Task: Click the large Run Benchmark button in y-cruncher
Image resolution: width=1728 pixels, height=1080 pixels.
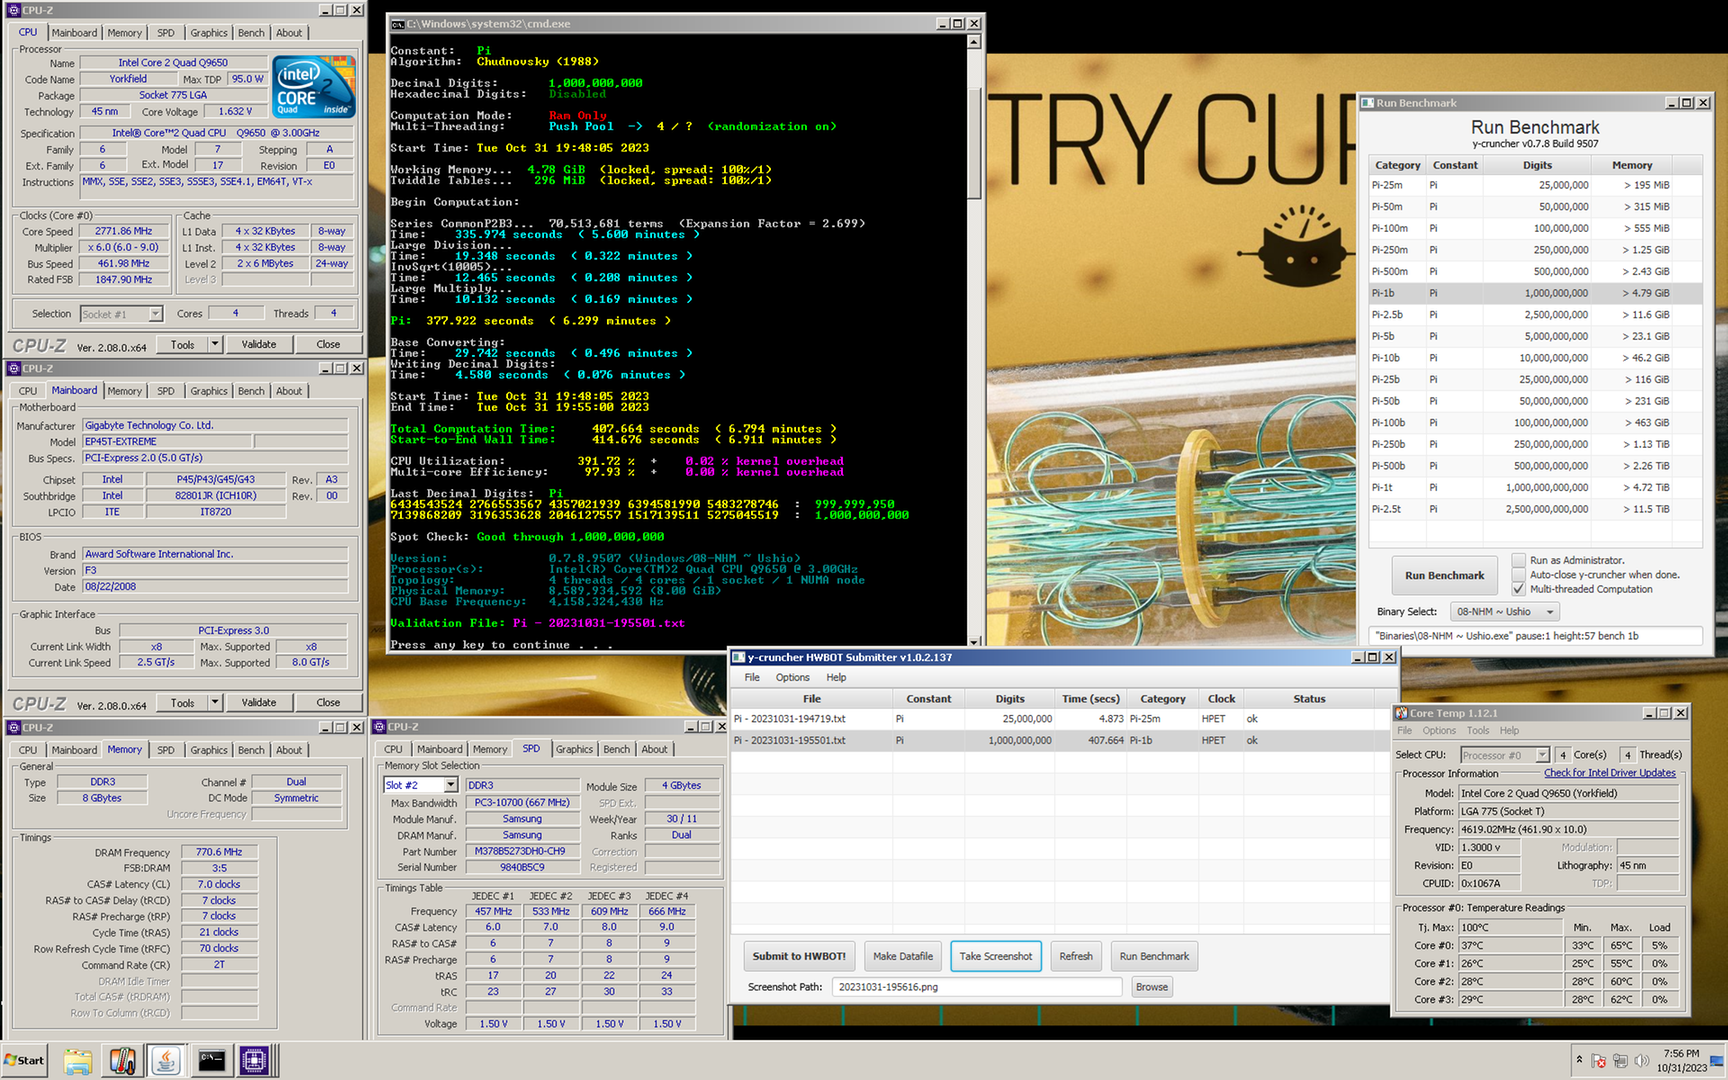Action: click(x=1444, y=575)
